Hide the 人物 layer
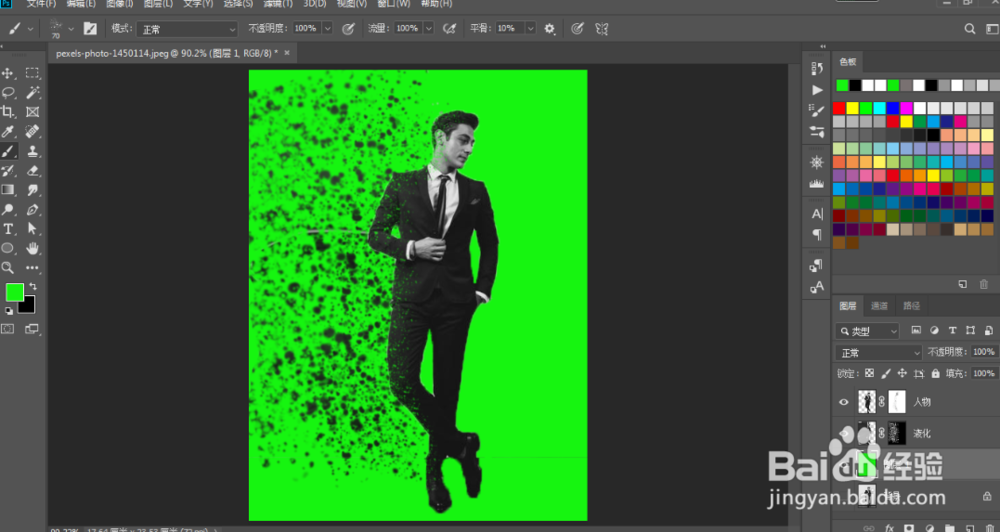1000x532 pixels. click(x=844, y=402)
